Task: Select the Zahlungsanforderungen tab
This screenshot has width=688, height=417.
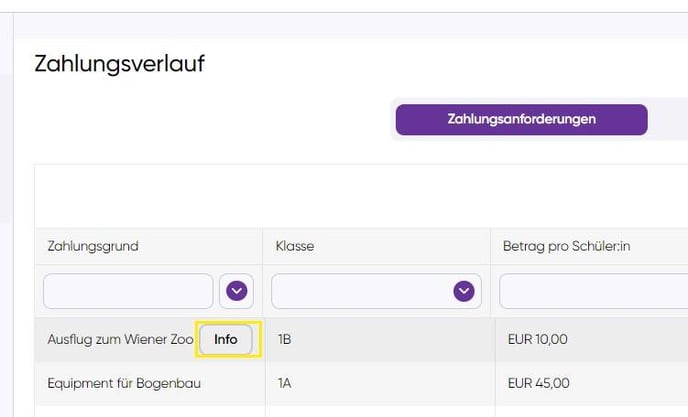Action: 521,119
